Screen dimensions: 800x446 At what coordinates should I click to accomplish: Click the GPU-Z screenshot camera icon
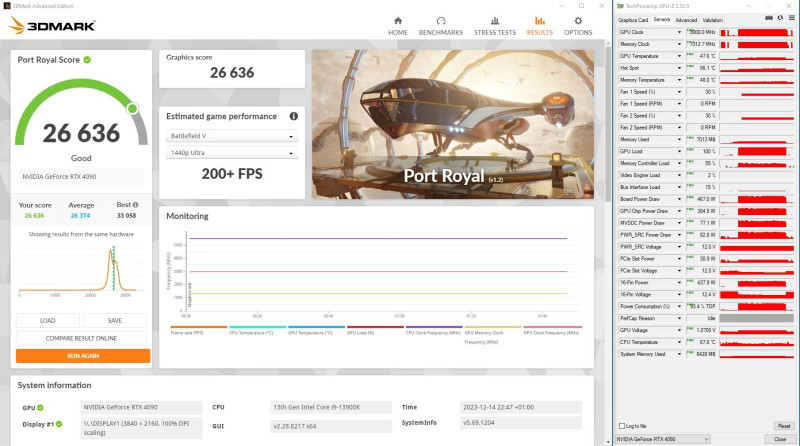[x=769, y=18]
